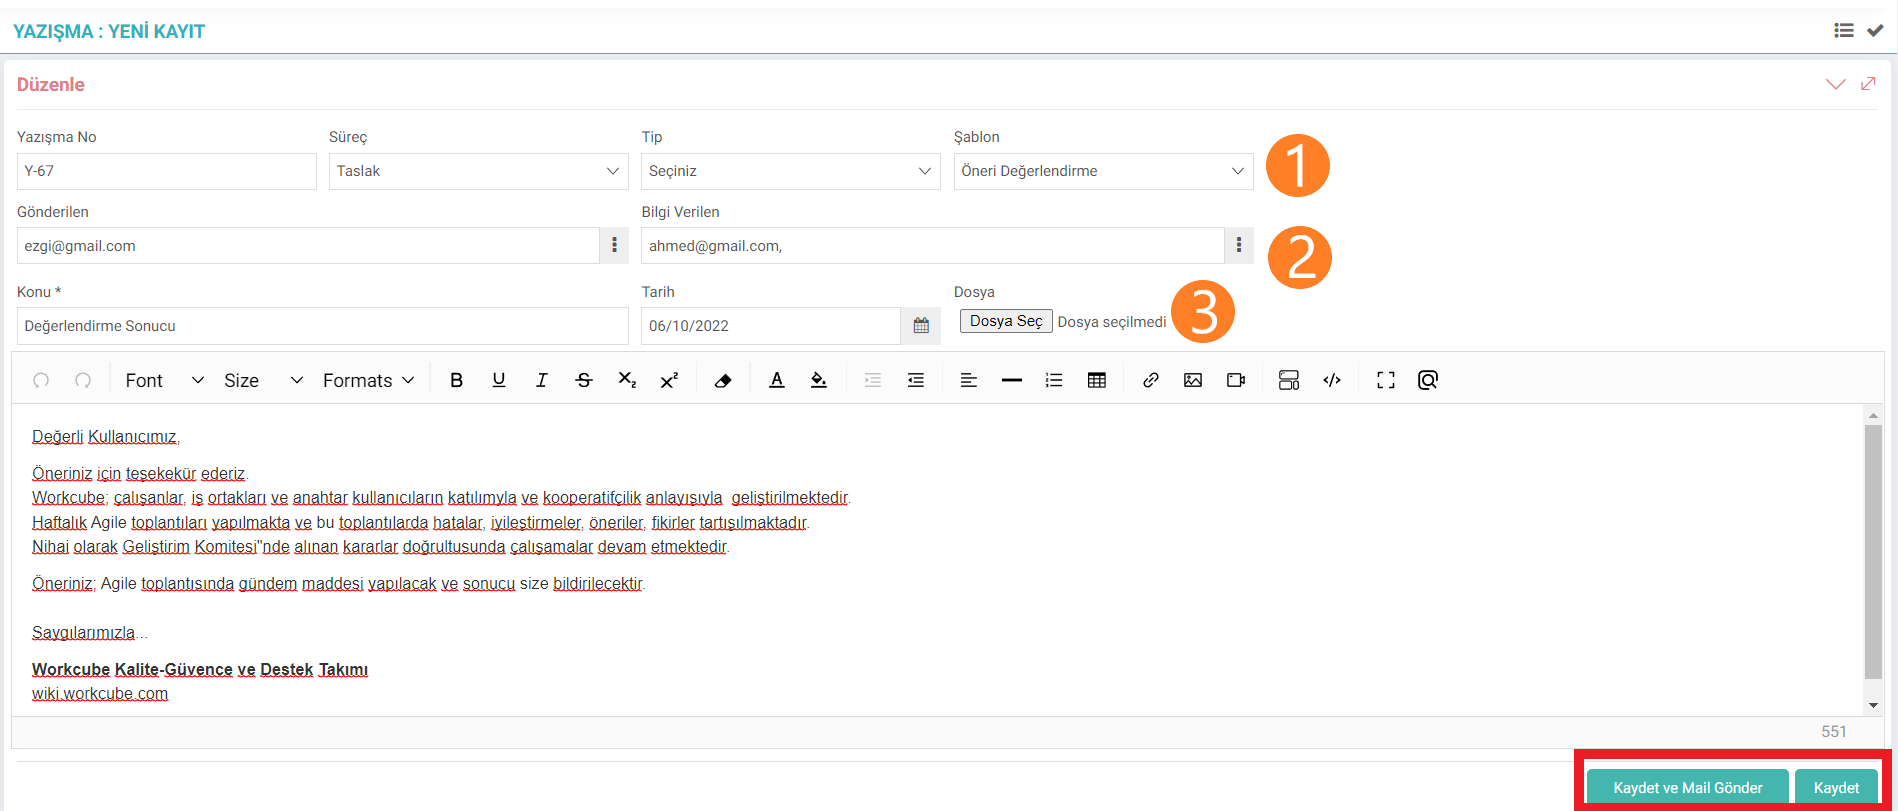The height and width of the screenshot is (811, 1898).
Task: Click the Bilgi Verilen email field
Action: point(932,245)
